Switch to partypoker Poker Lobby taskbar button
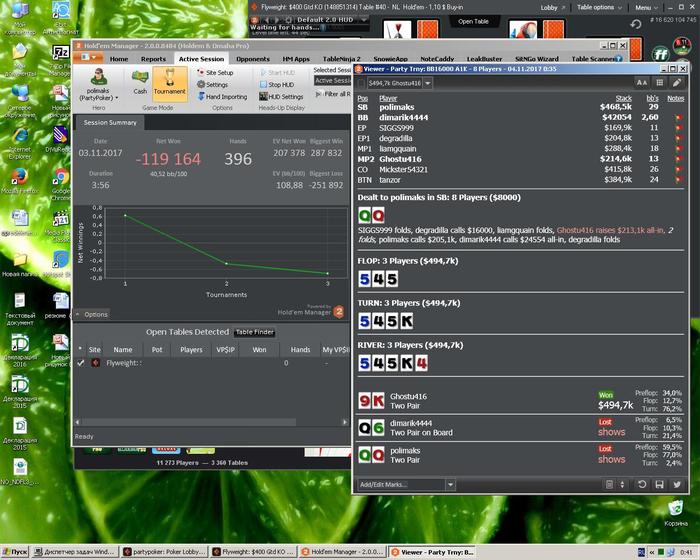Screen dimensions: 700x560 click(164, 552)
